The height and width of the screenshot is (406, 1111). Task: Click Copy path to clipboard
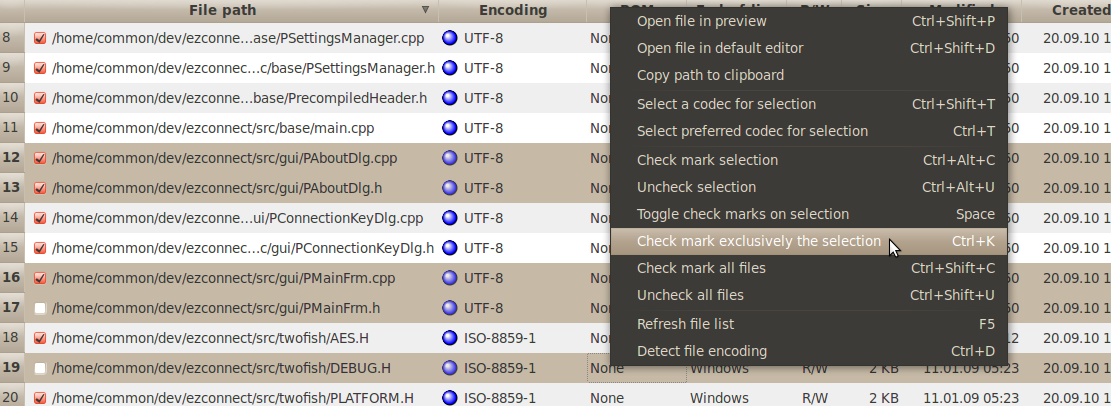[x=710, y=75]
